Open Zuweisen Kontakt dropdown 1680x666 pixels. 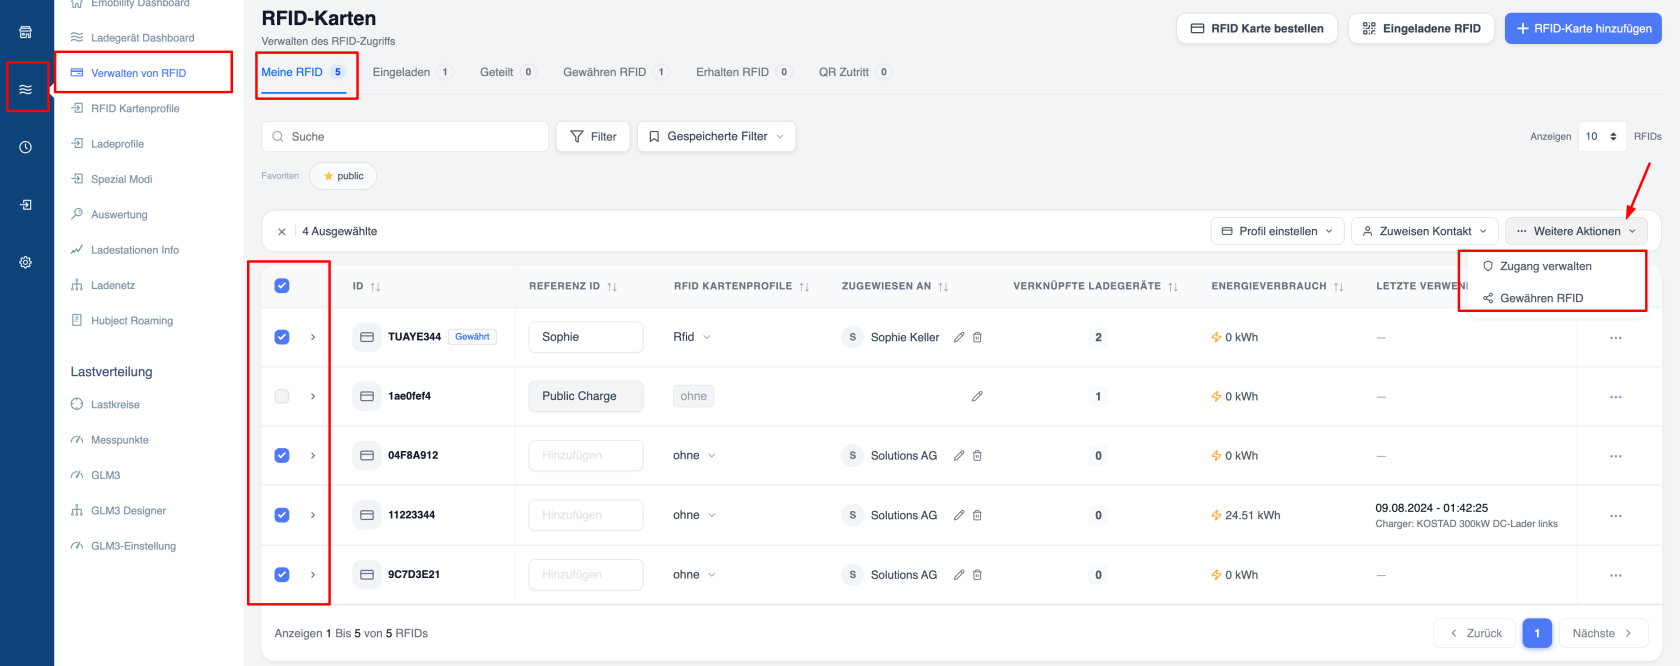(x=1425, y=231)
